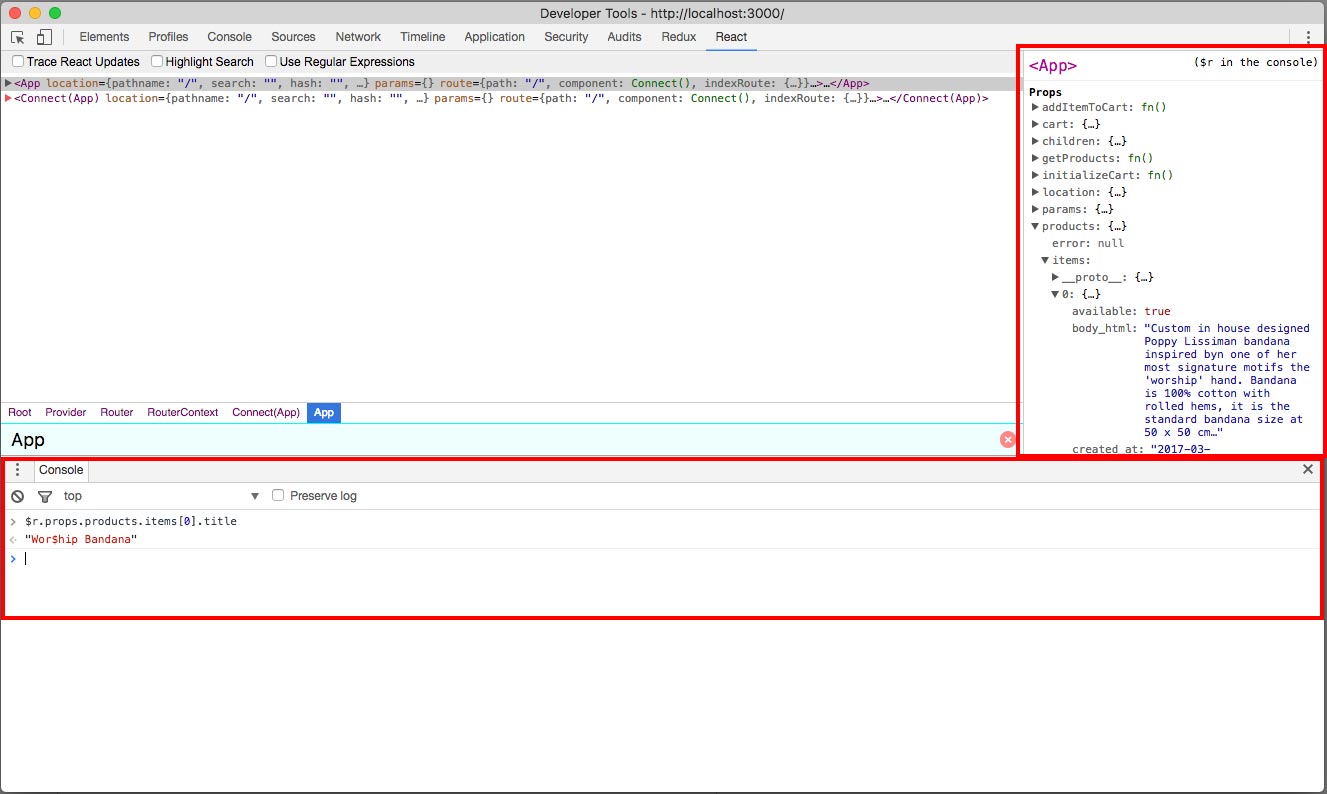
Task: Open the Timeline tab
Action: coord(422,37)
